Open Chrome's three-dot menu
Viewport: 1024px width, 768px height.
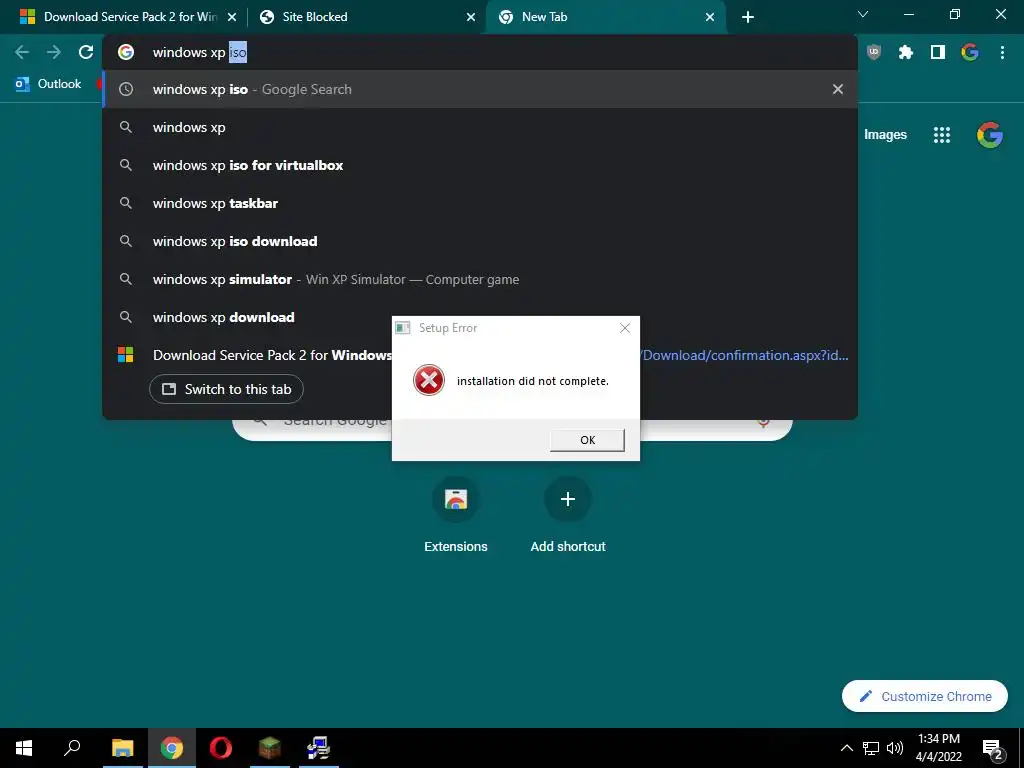[x=1002, y=52]
